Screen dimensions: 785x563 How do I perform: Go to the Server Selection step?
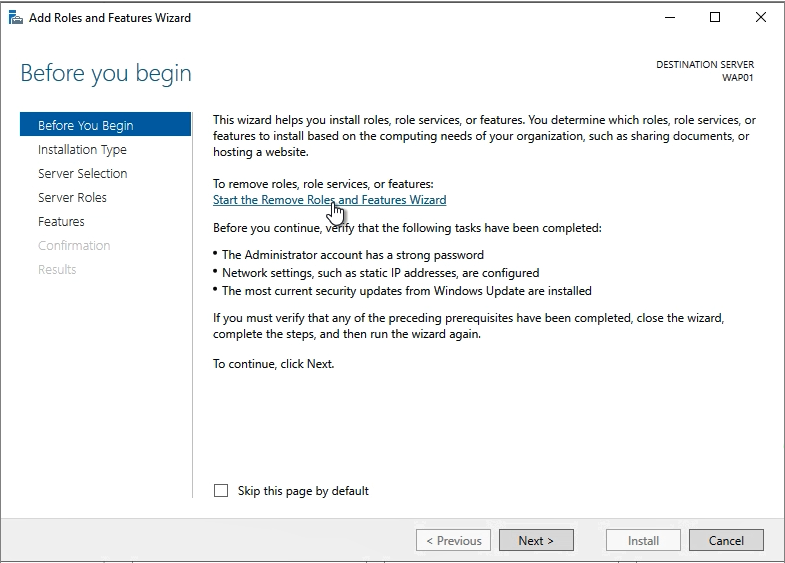[83, 174]
